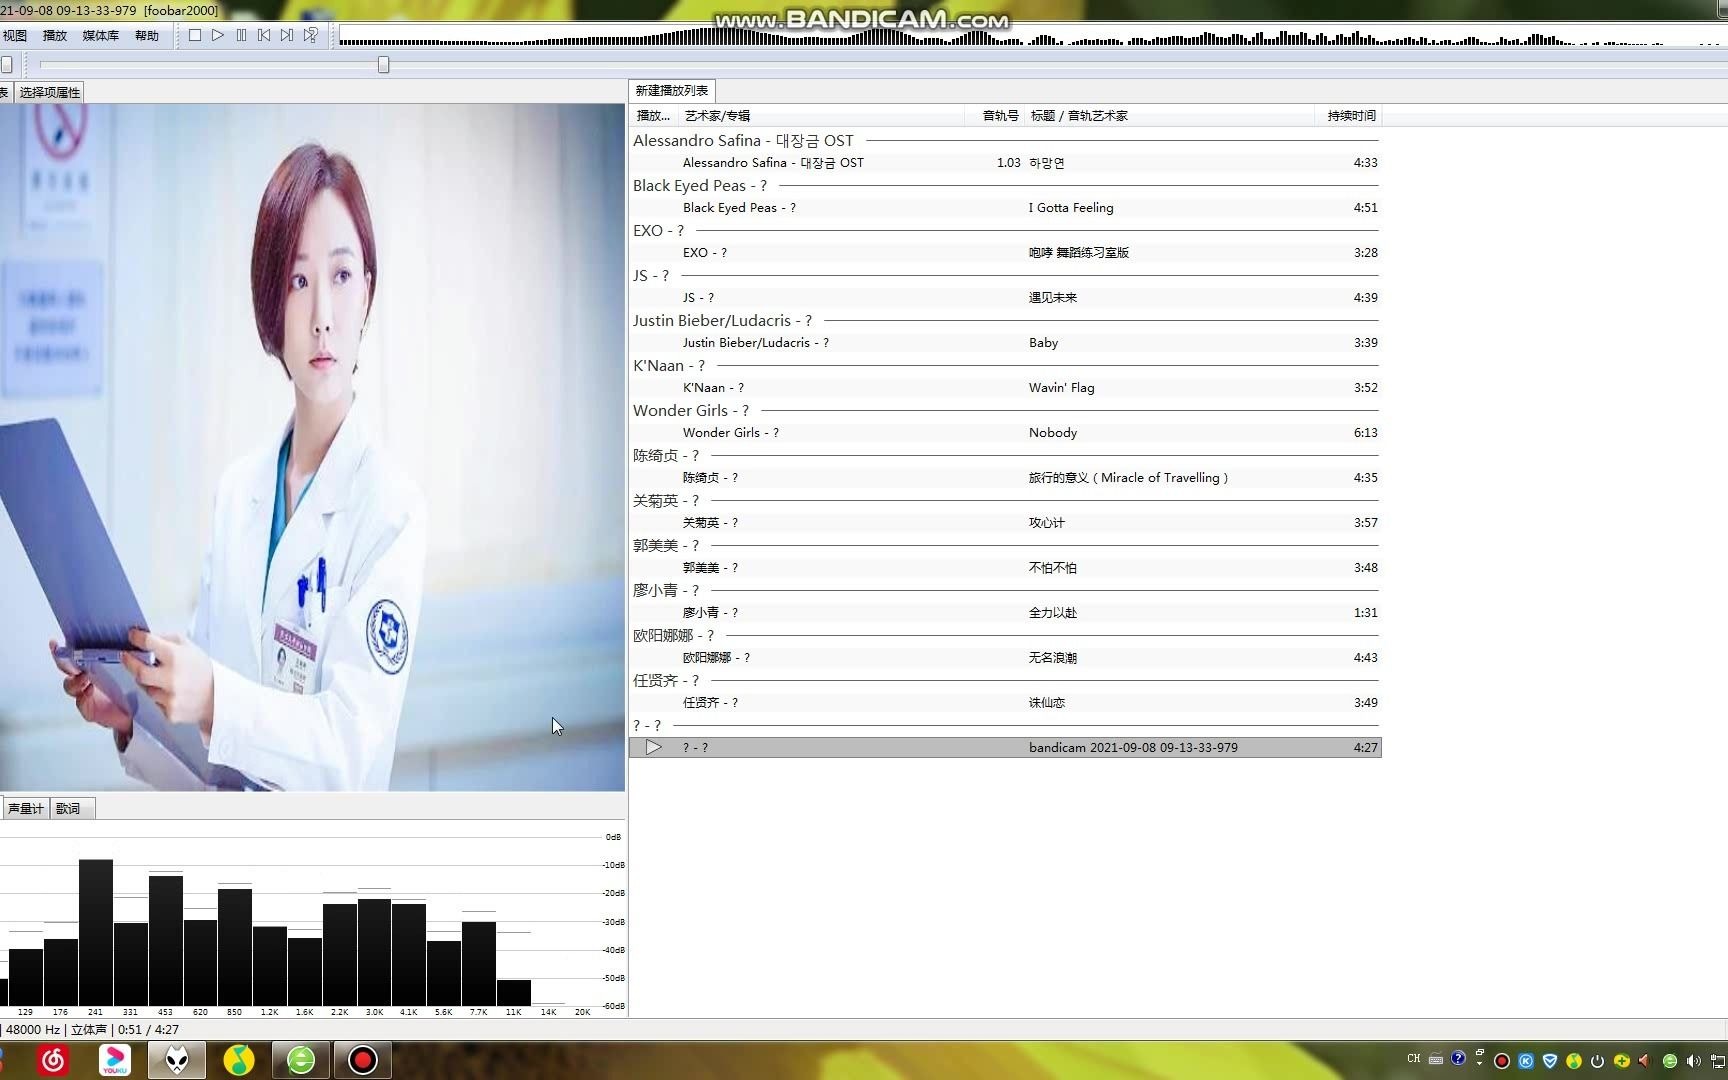1728x1080 pixels.
Task: Select the track 하망연
Action: tap(1005, 163)
